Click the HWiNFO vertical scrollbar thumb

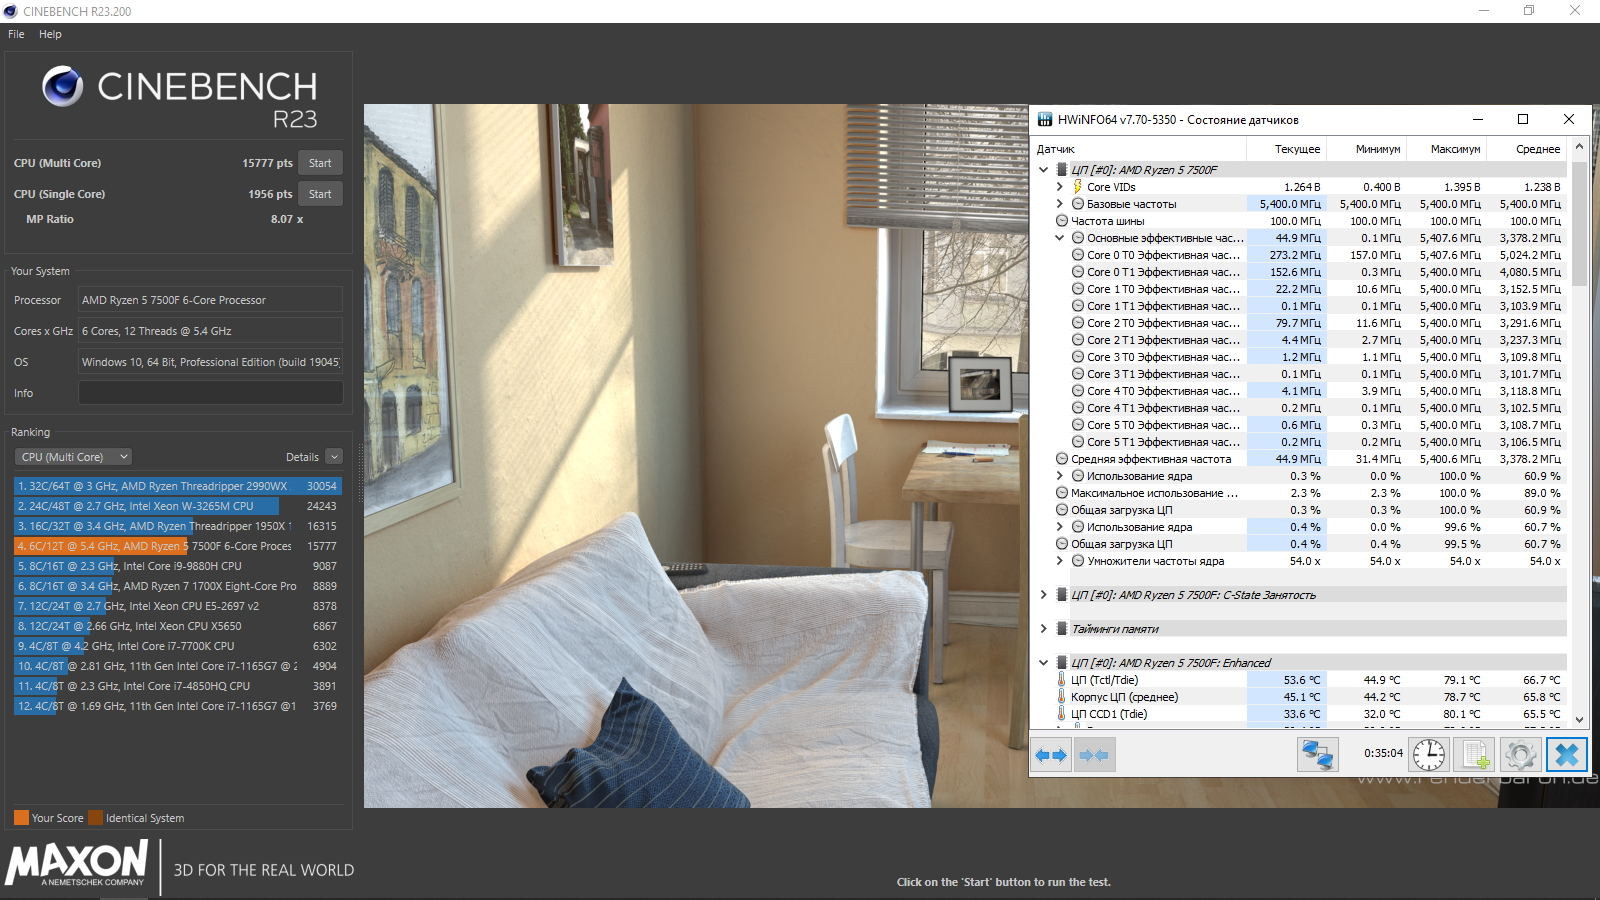coord(1579,225)
